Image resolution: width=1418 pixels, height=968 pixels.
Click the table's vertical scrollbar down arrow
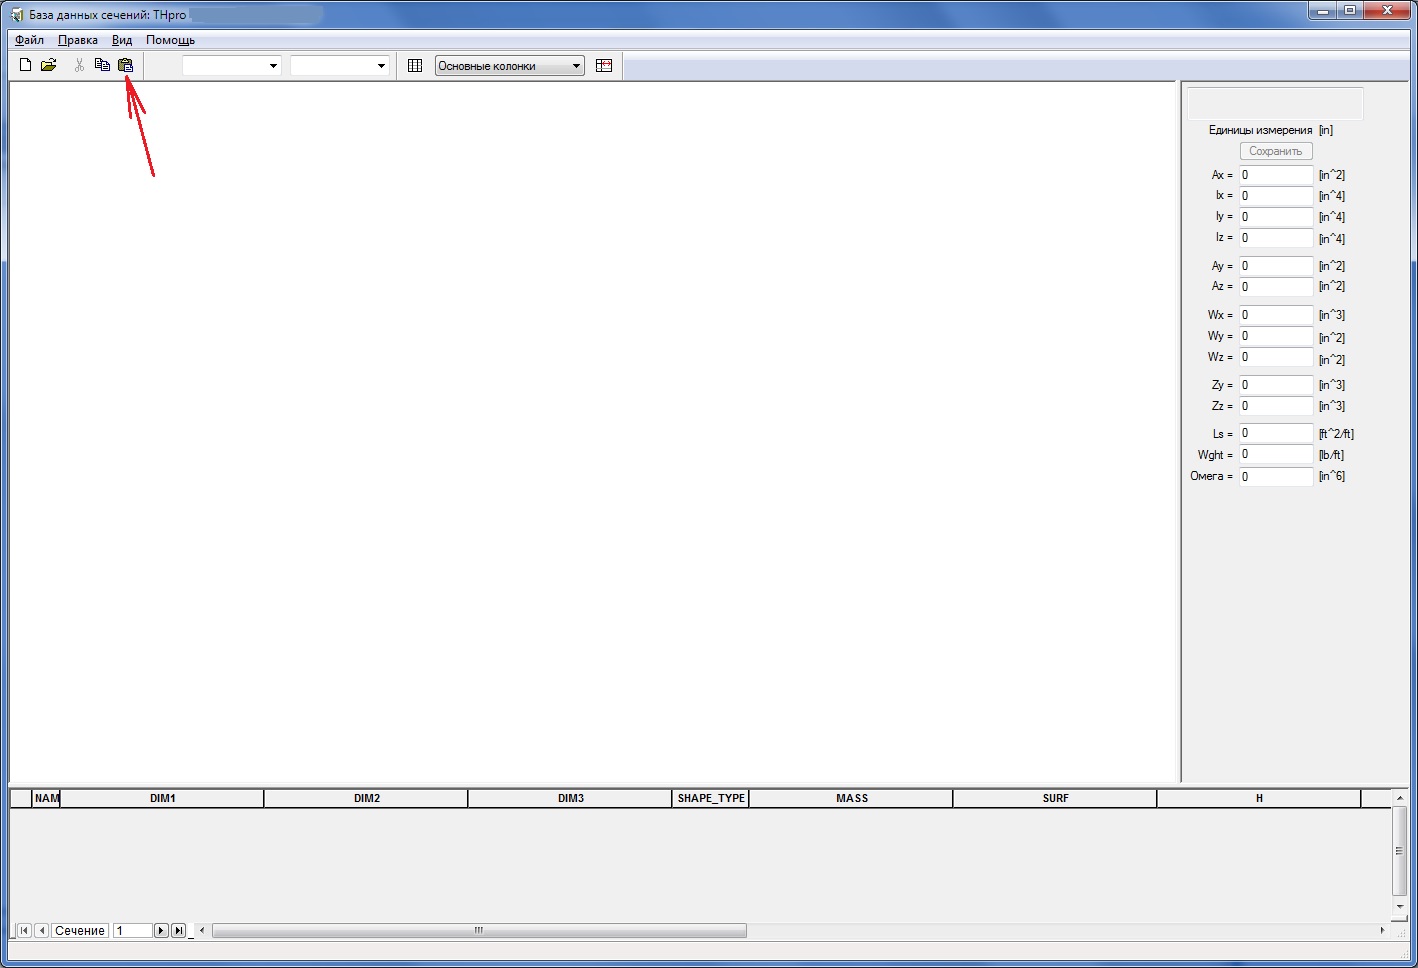tap(1400, 907)
